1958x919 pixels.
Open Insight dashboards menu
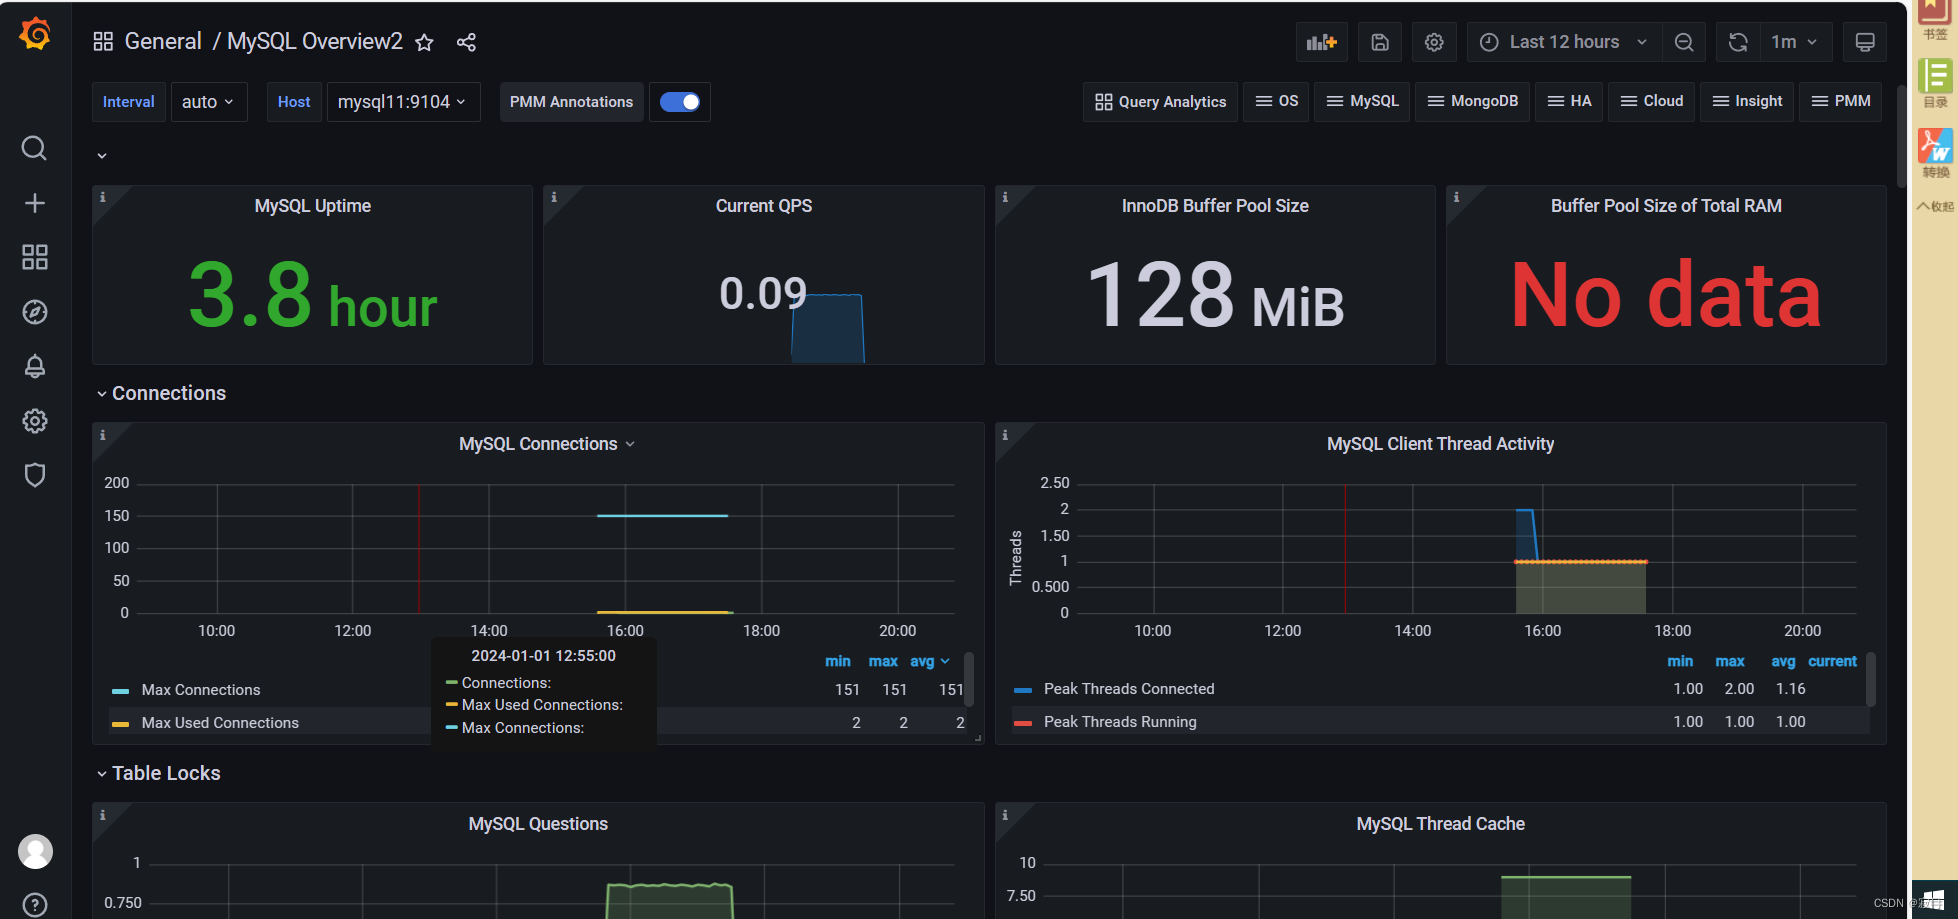pos(1747,102)
